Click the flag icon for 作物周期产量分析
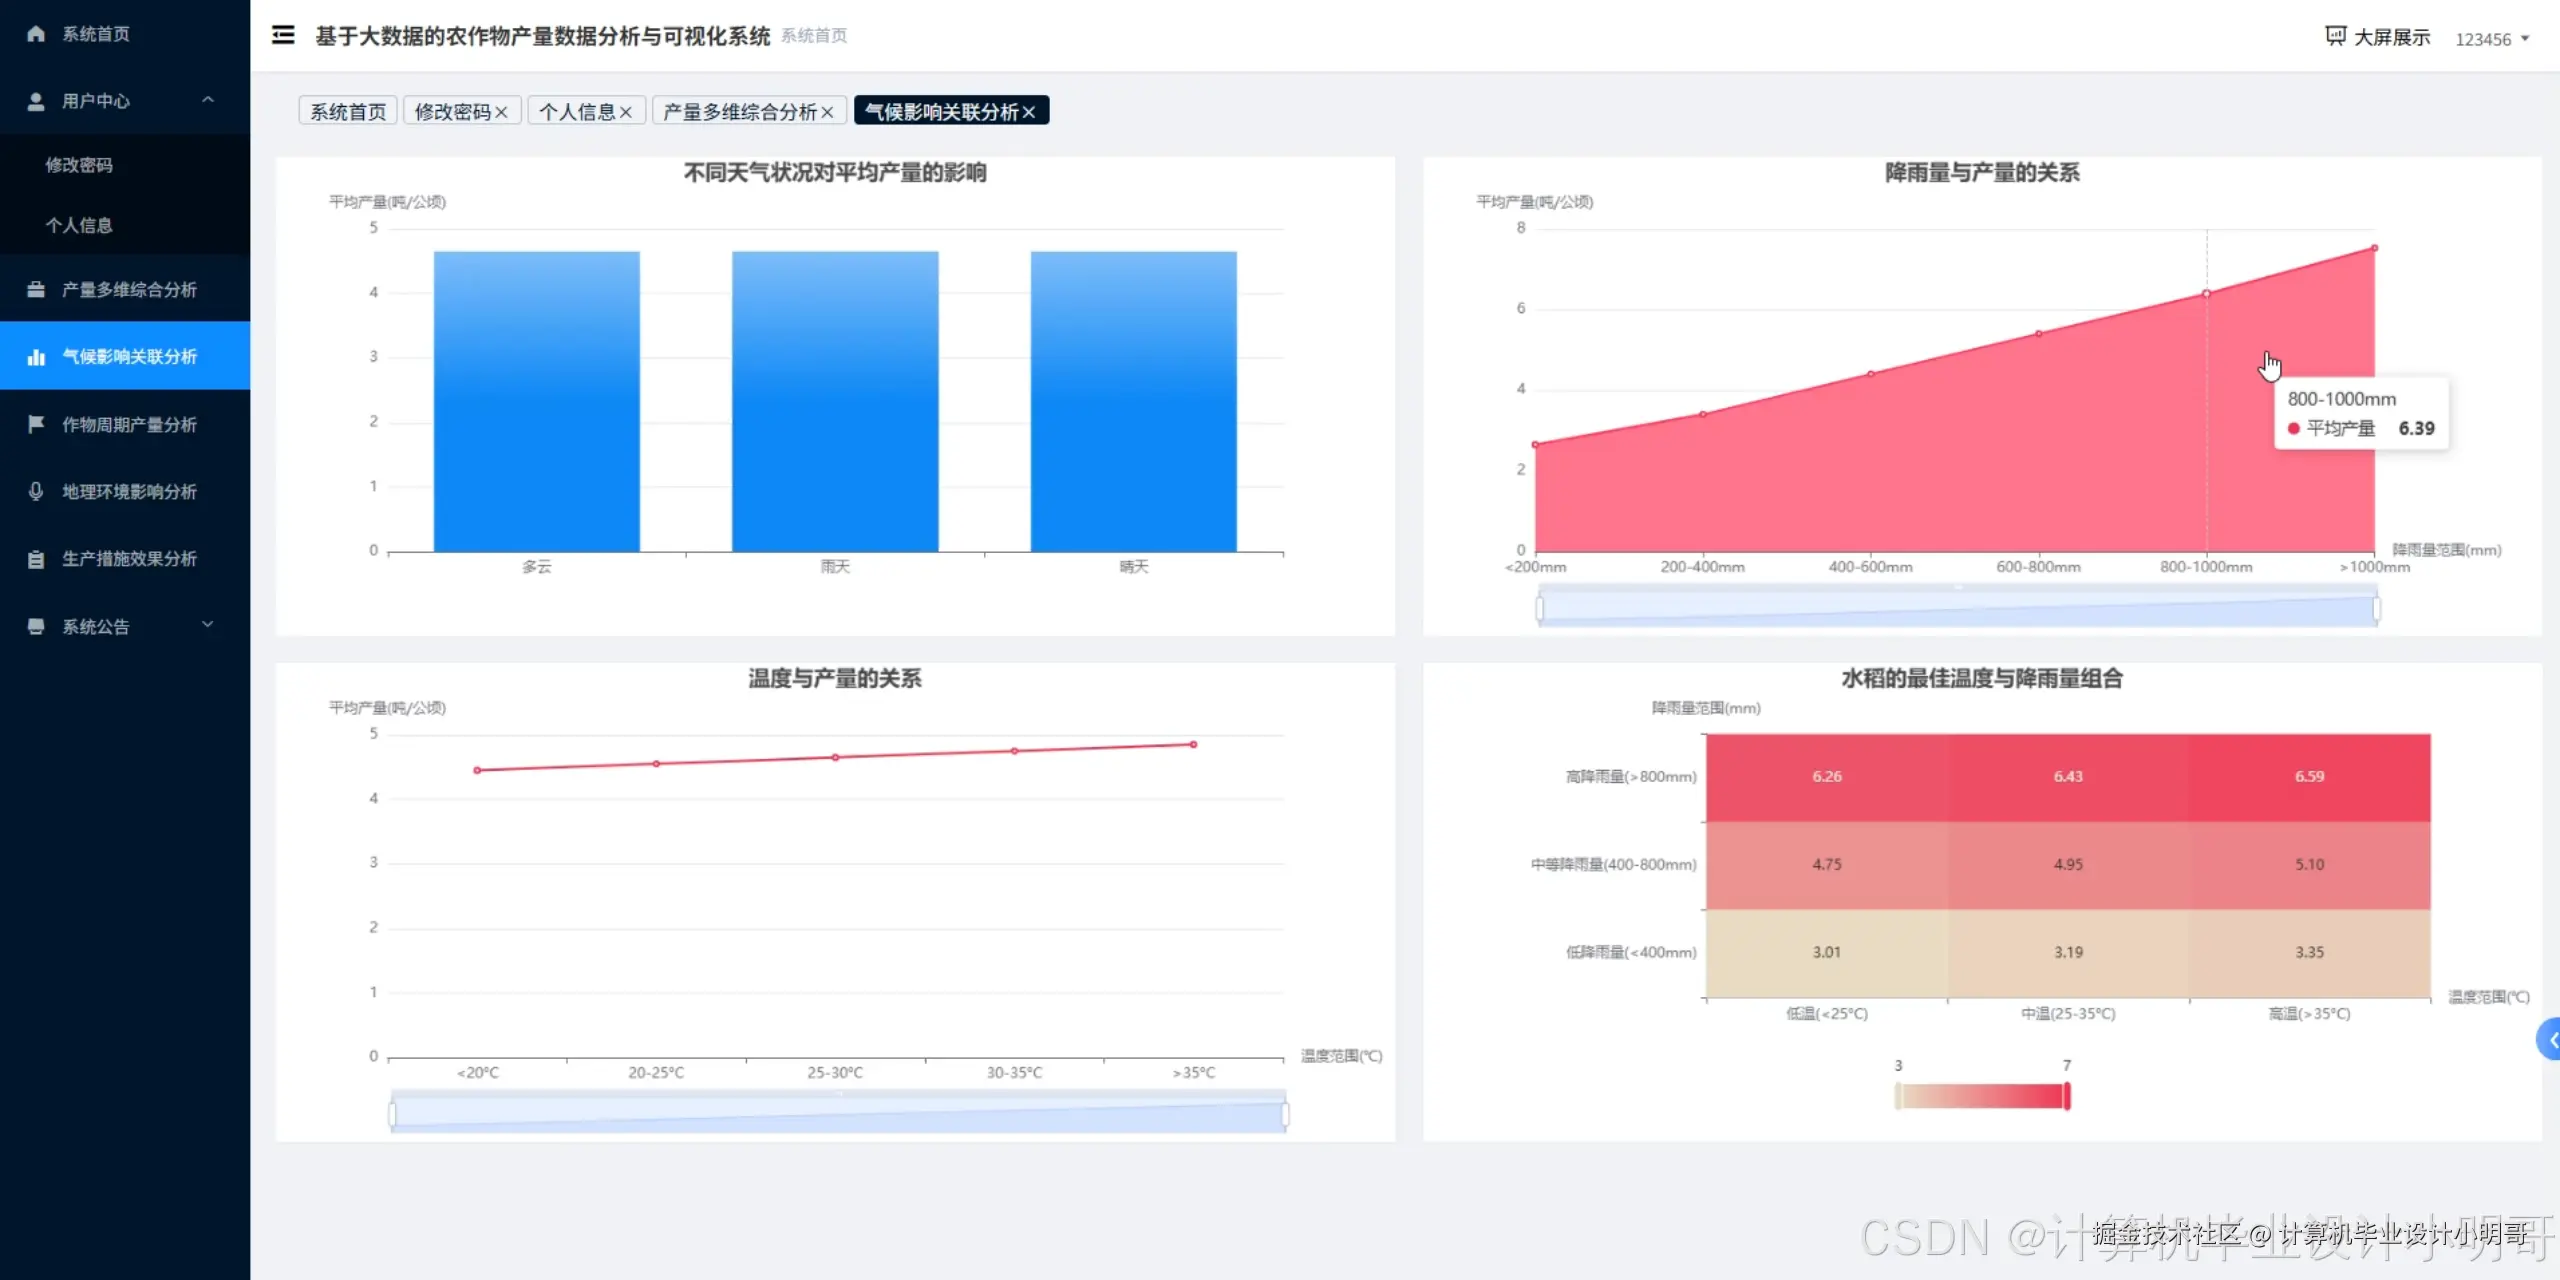This screenshot has width=2560, height=1280. (x=36, y=424)
